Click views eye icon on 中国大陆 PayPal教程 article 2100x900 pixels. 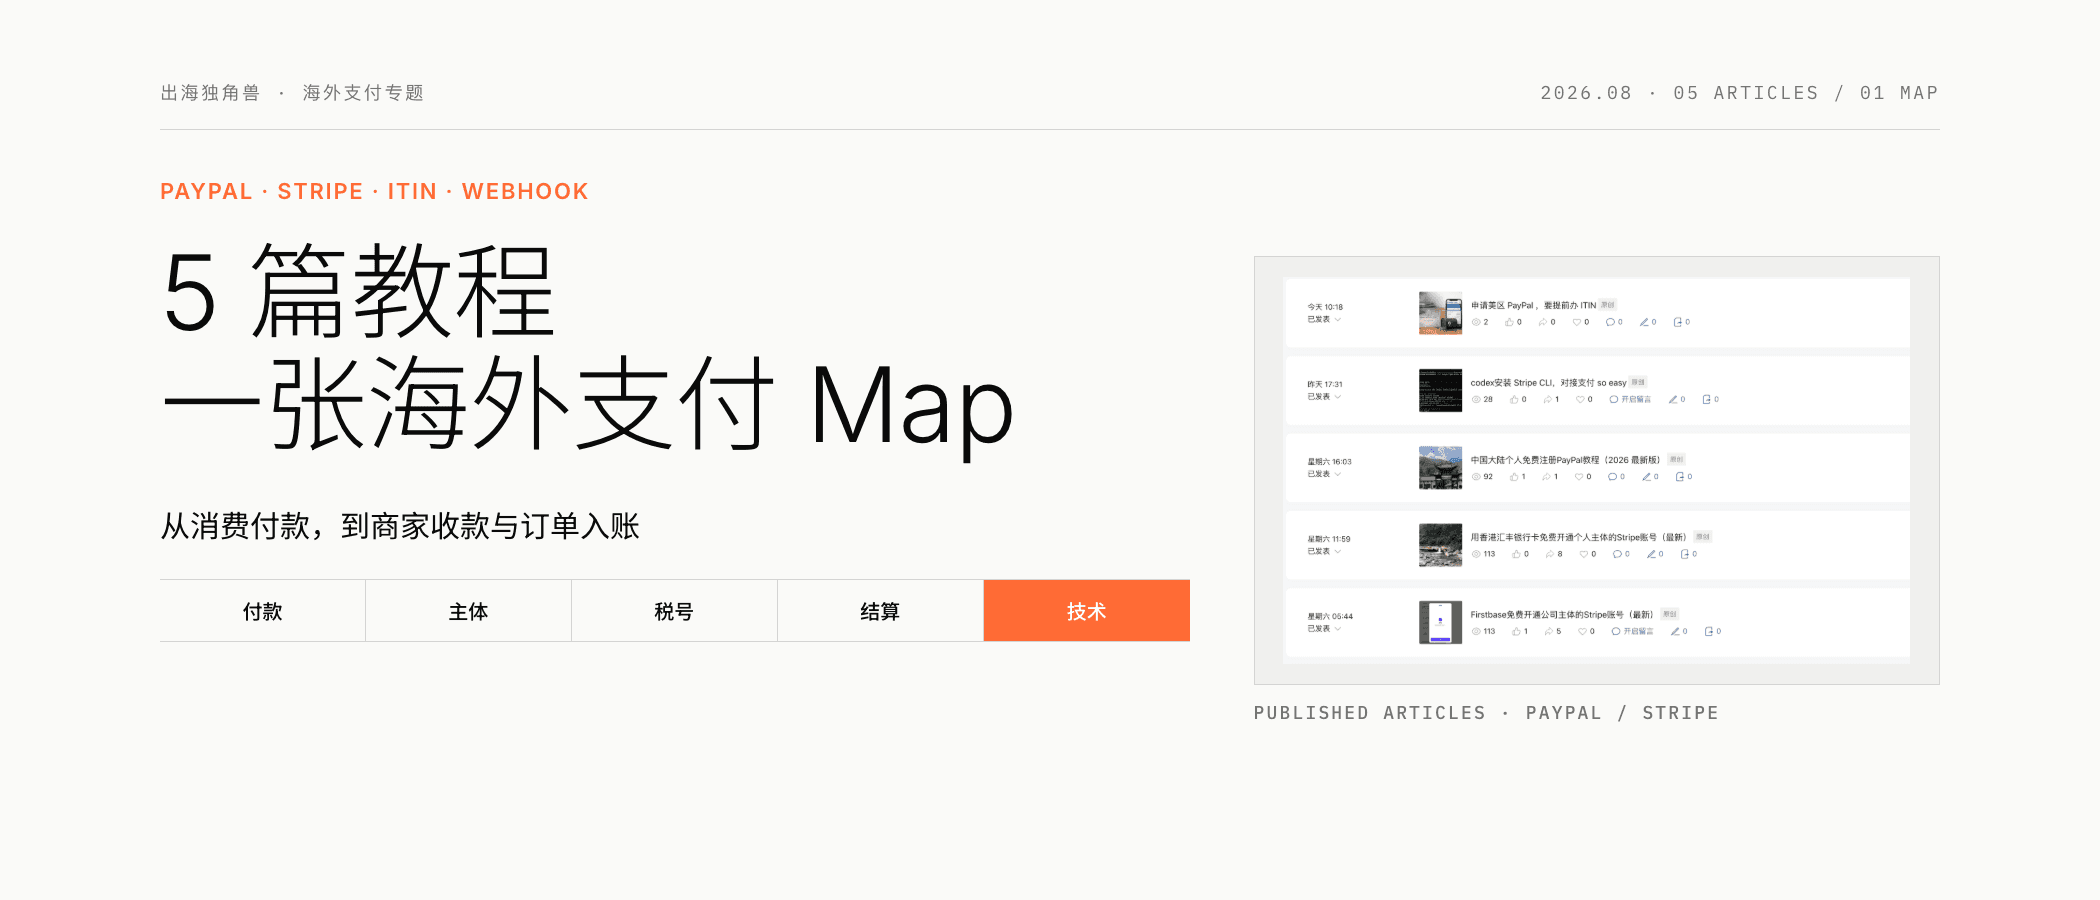tap(1476, 477)
